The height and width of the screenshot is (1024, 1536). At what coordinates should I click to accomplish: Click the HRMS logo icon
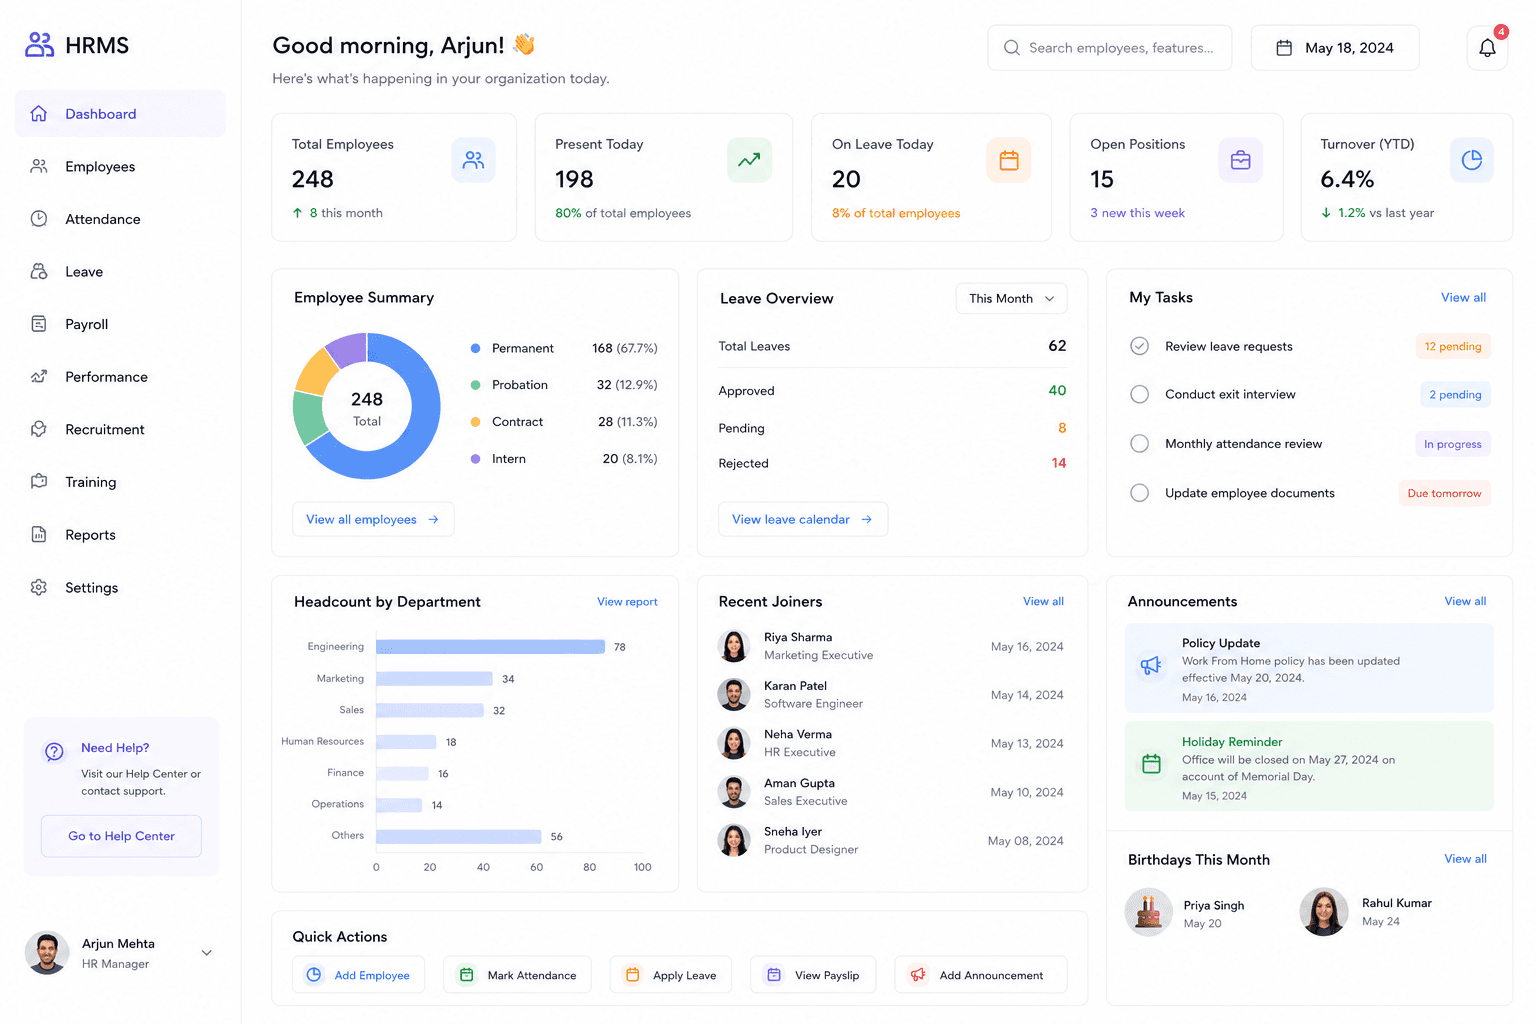[40, 45]
